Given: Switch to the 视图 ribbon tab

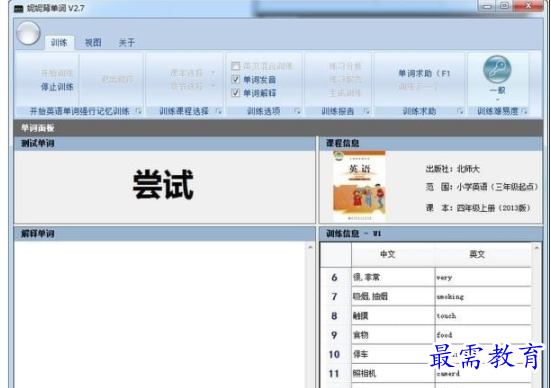Looking at the screenshot, I should pos(93,43).
